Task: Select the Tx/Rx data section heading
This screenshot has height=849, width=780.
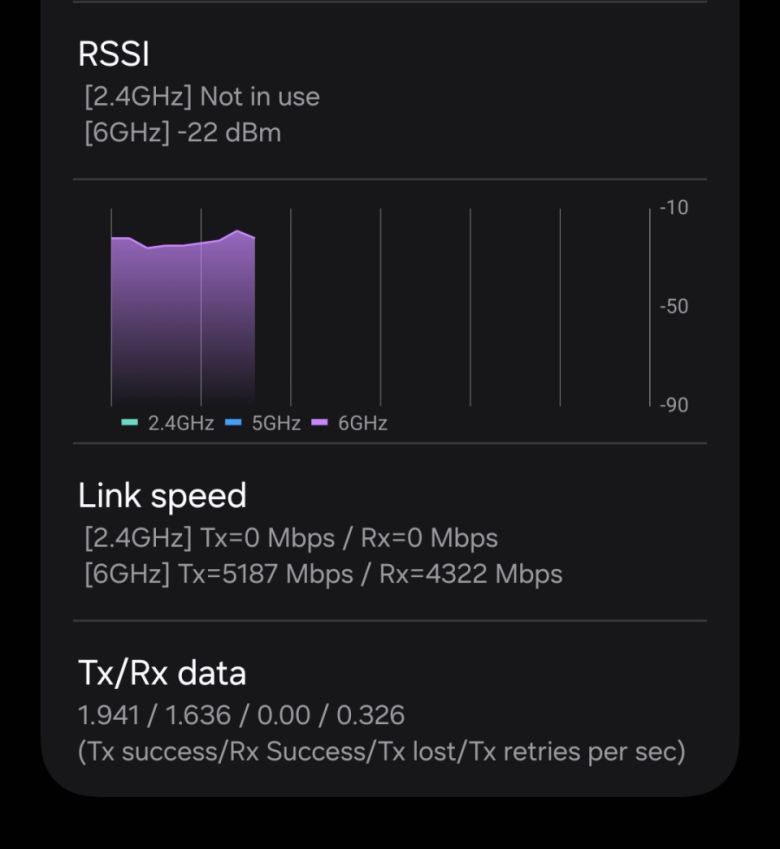Action: coord(163,673)
